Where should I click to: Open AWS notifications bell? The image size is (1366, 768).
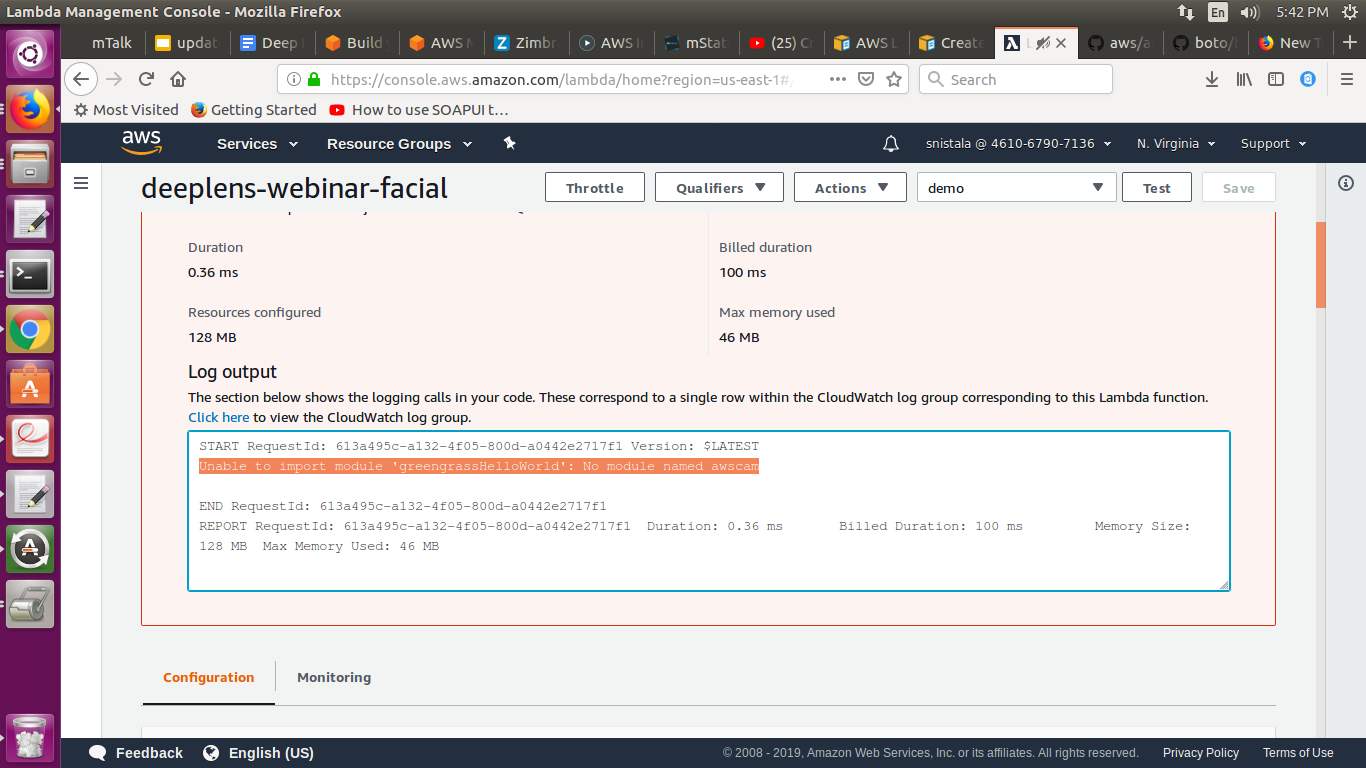pos(891,144)
